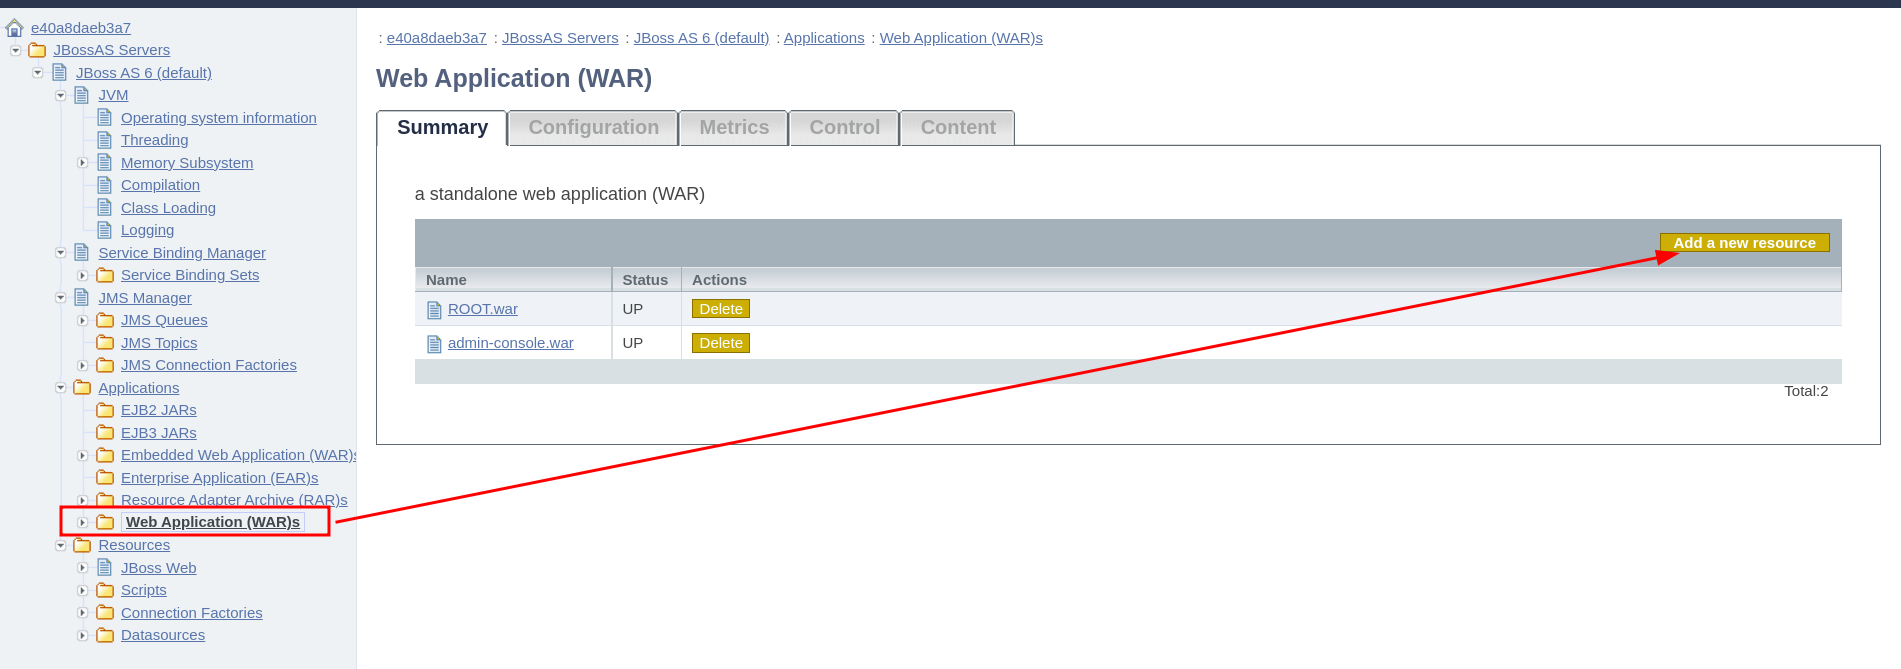1901x669 pixels.
Task: Collapse the Service Binding Manager node
Action: pos(60,253)
